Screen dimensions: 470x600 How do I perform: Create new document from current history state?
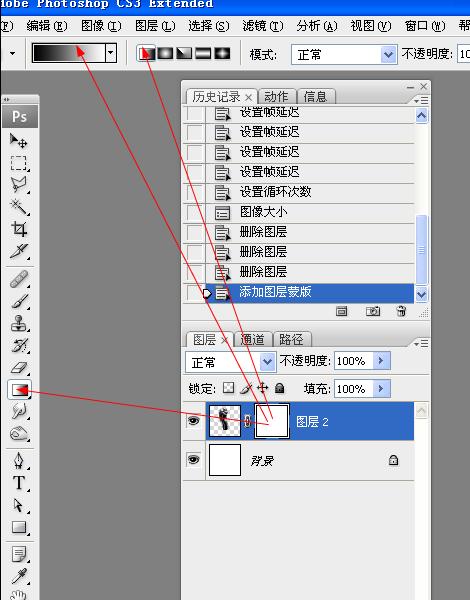[x=341, y=311]
